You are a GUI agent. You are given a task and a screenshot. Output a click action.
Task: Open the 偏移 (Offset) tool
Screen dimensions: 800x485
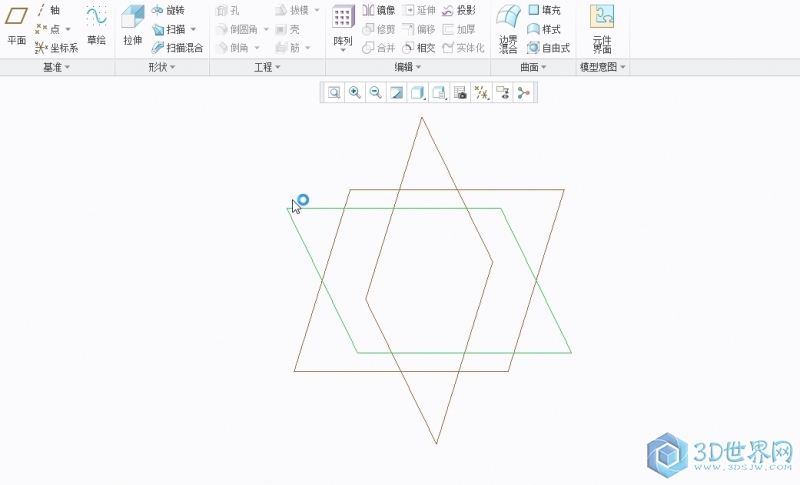[419, 29]
